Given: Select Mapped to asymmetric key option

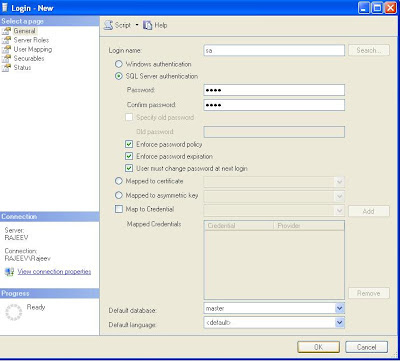Looking at the screenshot, I should click(118, 195).
